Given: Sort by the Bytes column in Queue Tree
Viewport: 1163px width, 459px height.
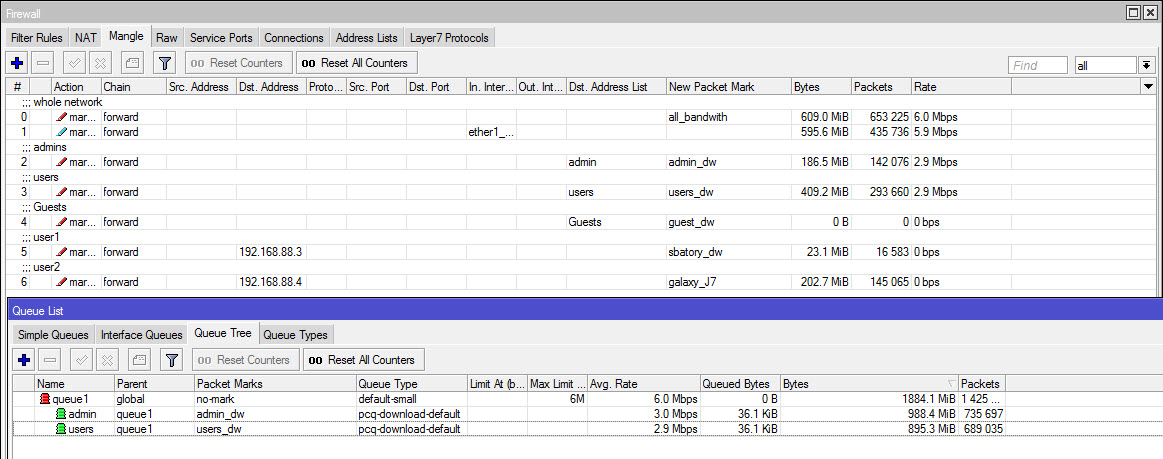Looking at the screenshot, I should click(x=869, y=384).
